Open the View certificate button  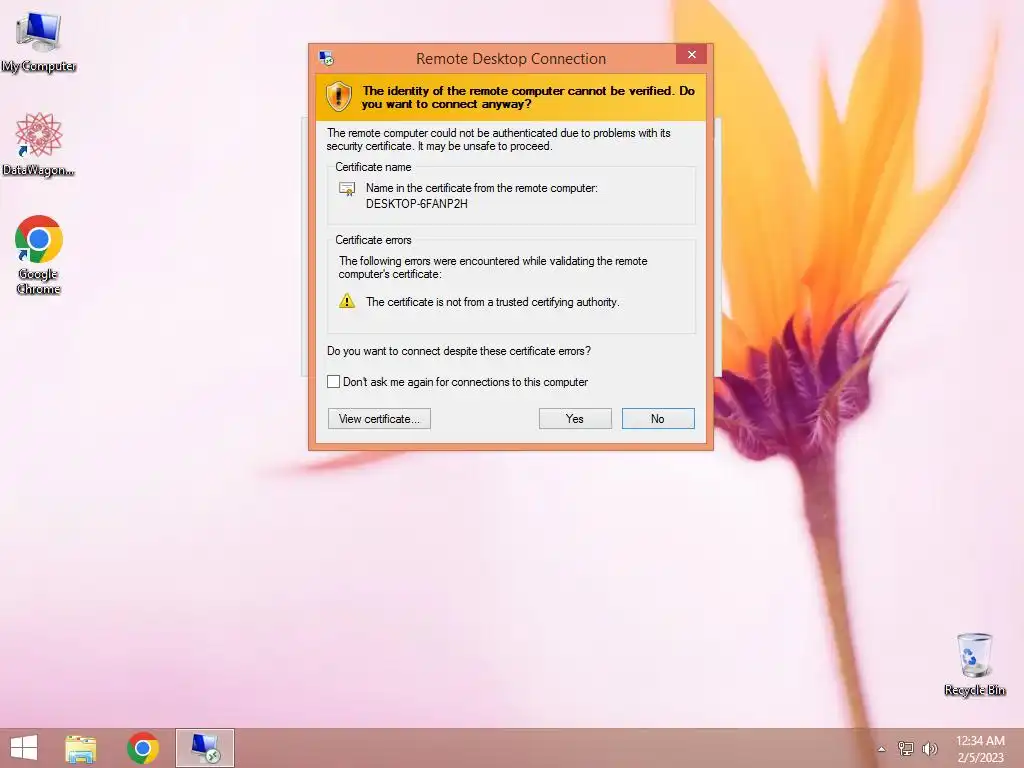379,419
